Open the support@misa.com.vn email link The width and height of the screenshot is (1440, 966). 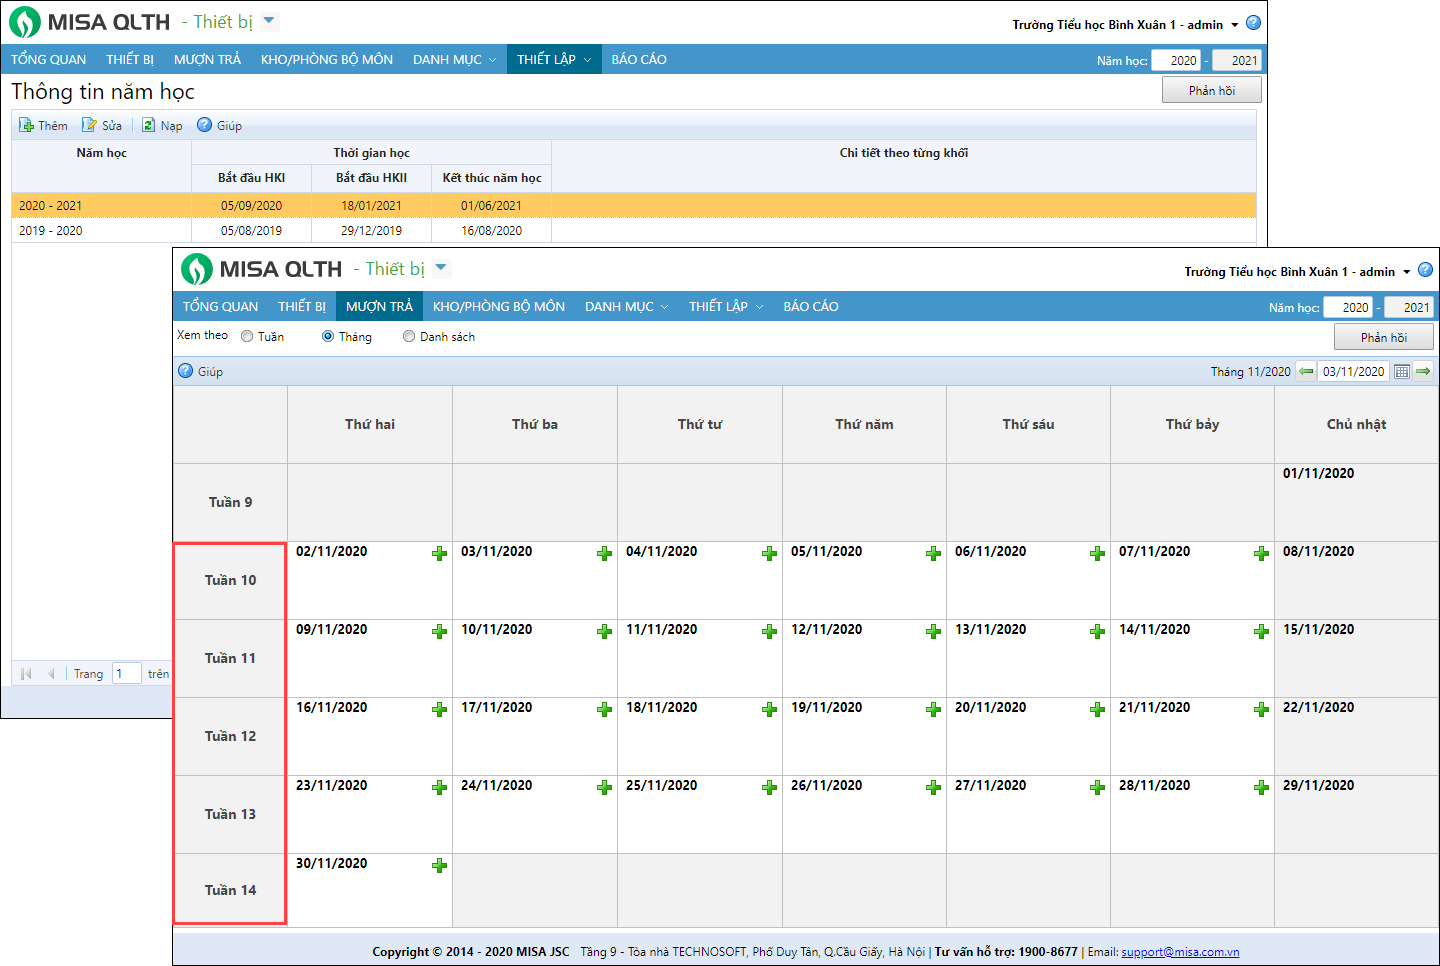tap(1180, 952)
